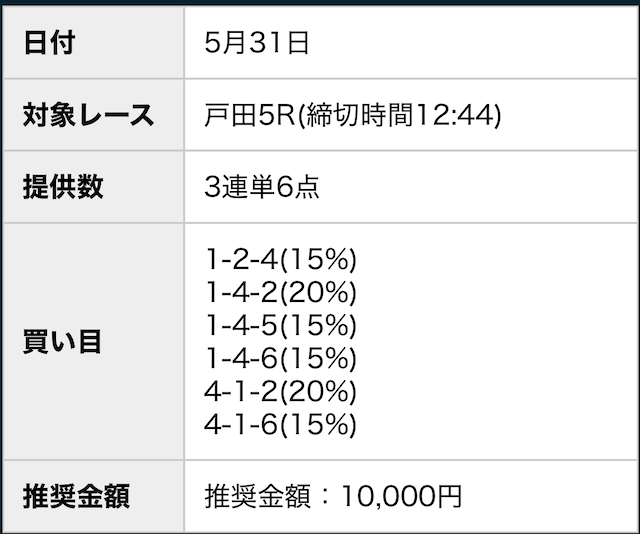The width and height of the screenshot is (640, 534).
Task: Click the 日付 header cell
Action: 50,42
